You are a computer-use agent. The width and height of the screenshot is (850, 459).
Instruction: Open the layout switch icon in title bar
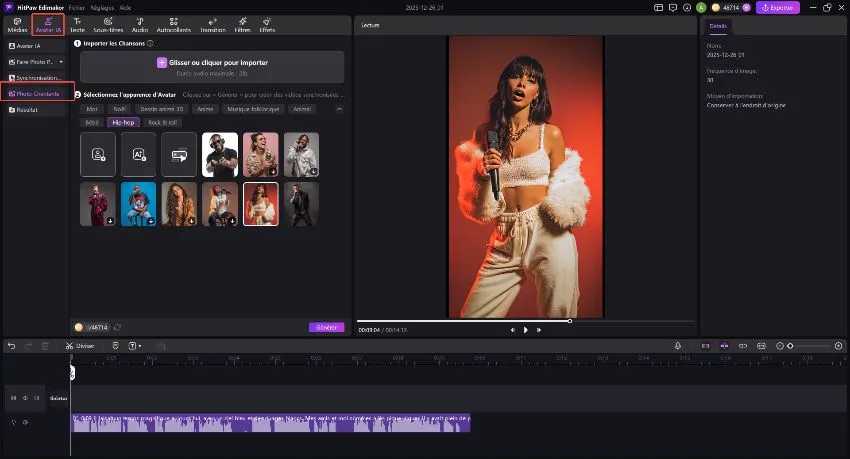click(659, 8)
